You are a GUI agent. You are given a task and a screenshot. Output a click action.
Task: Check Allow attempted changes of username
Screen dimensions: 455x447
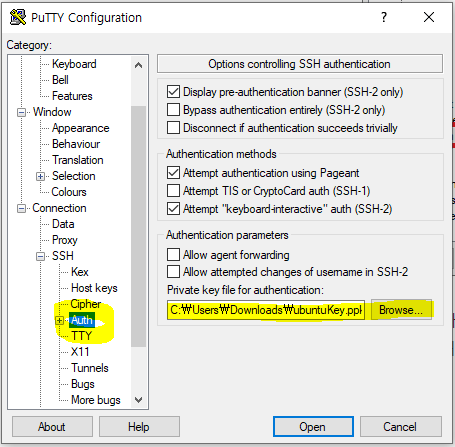click(x=173, y=272)
